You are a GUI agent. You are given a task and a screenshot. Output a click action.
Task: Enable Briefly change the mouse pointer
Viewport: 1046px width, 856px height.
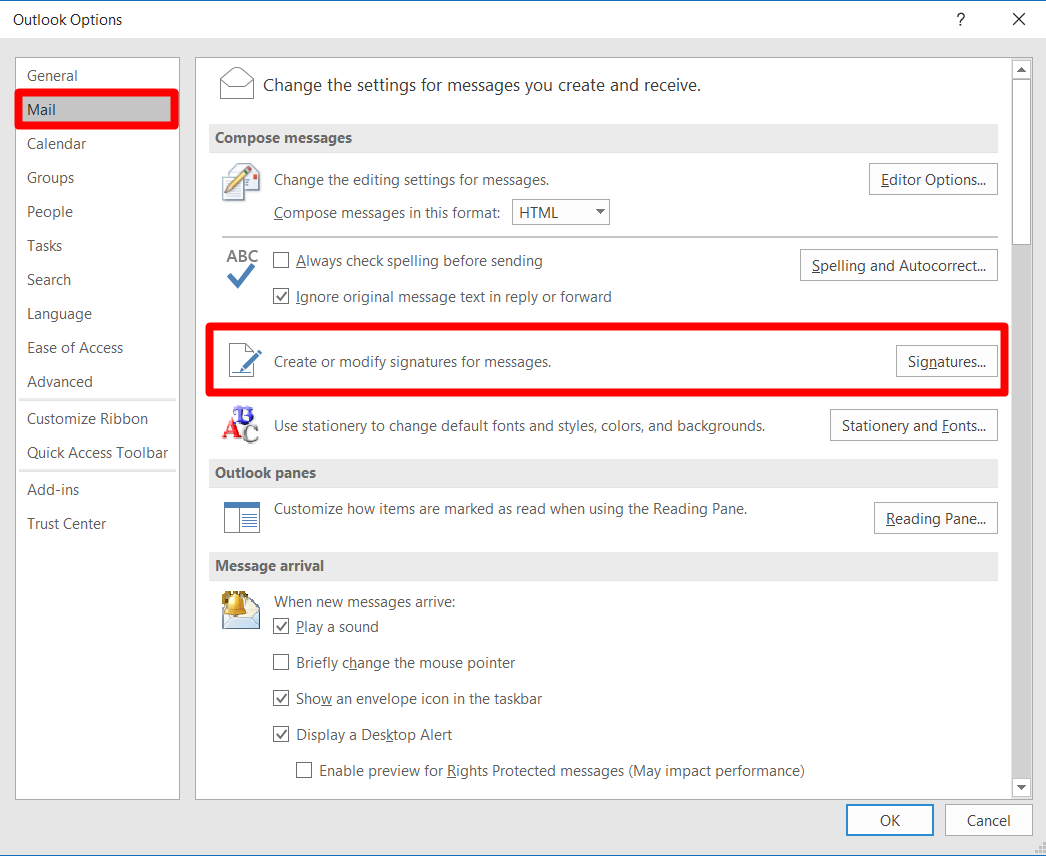click(x=282, y=663)
